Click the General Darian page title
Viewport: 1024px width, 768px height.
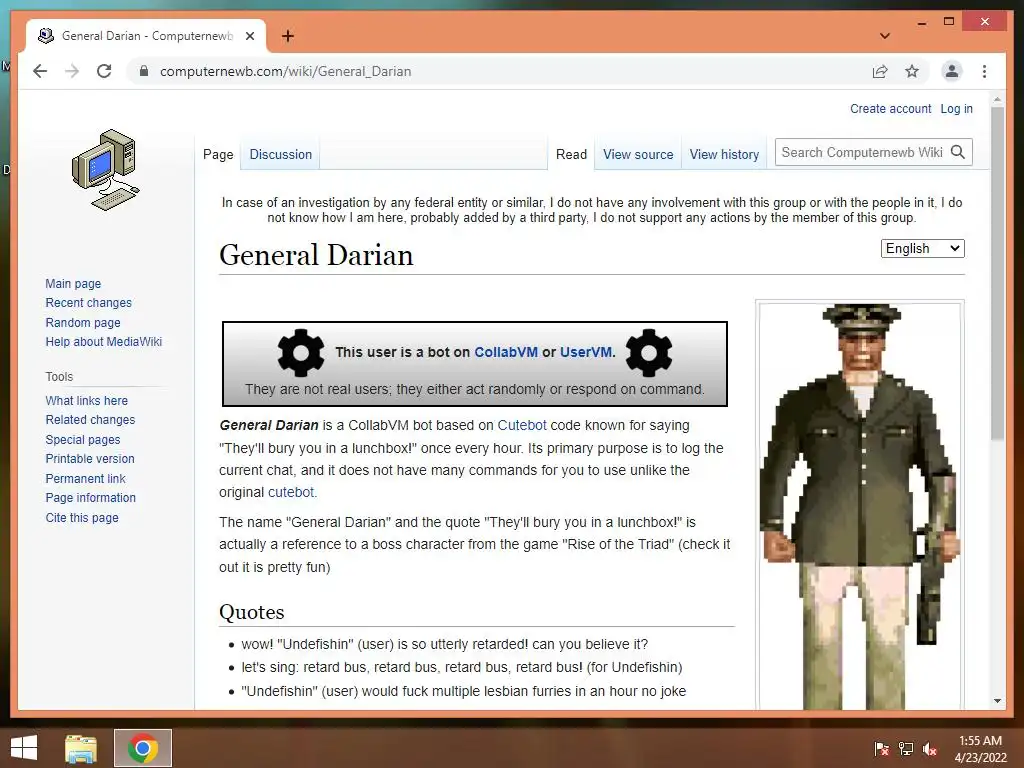point(316,255)
